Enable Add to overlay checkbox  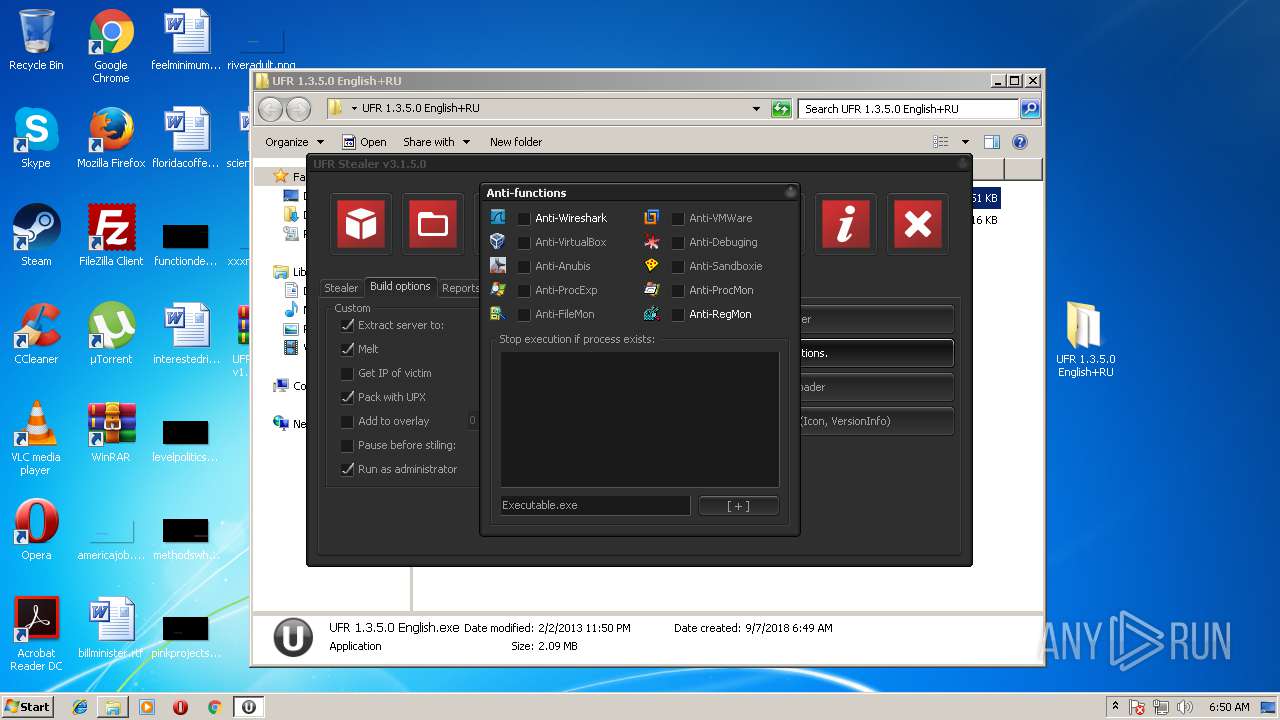click(347, 421)
